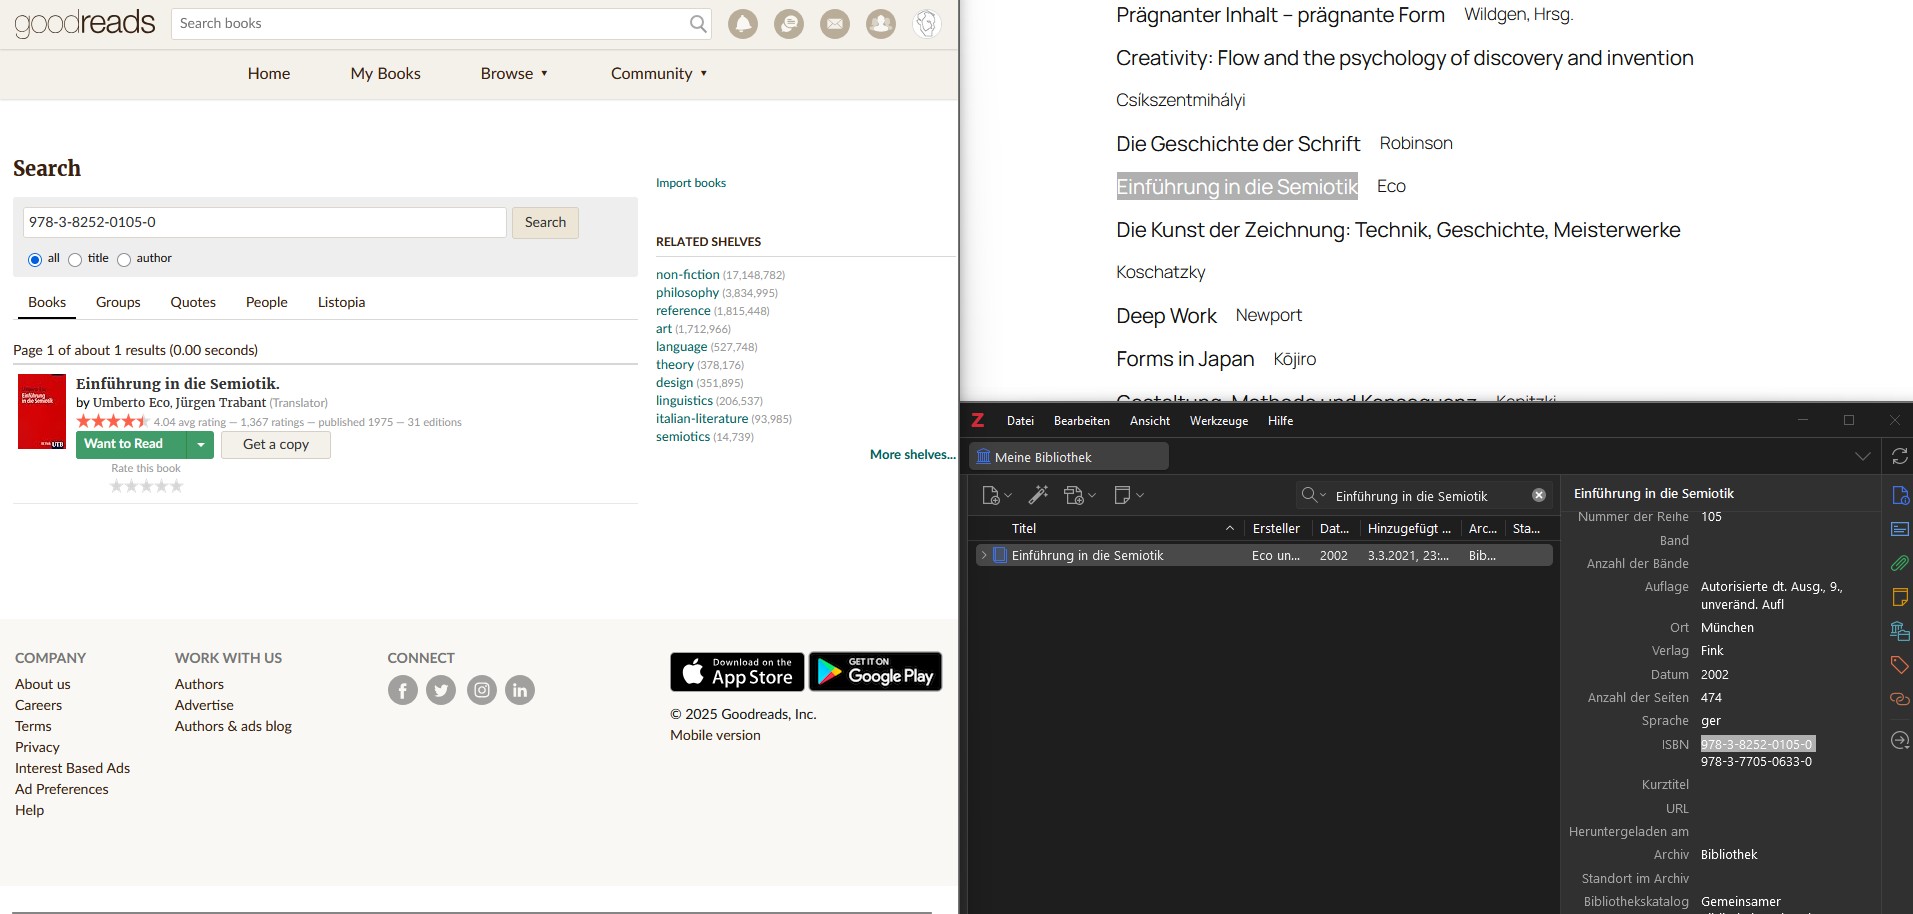The width and height of the screenshot is (1913, 914).
Task: Open Goodreads Instagram page icon
Action: (482, 690)
